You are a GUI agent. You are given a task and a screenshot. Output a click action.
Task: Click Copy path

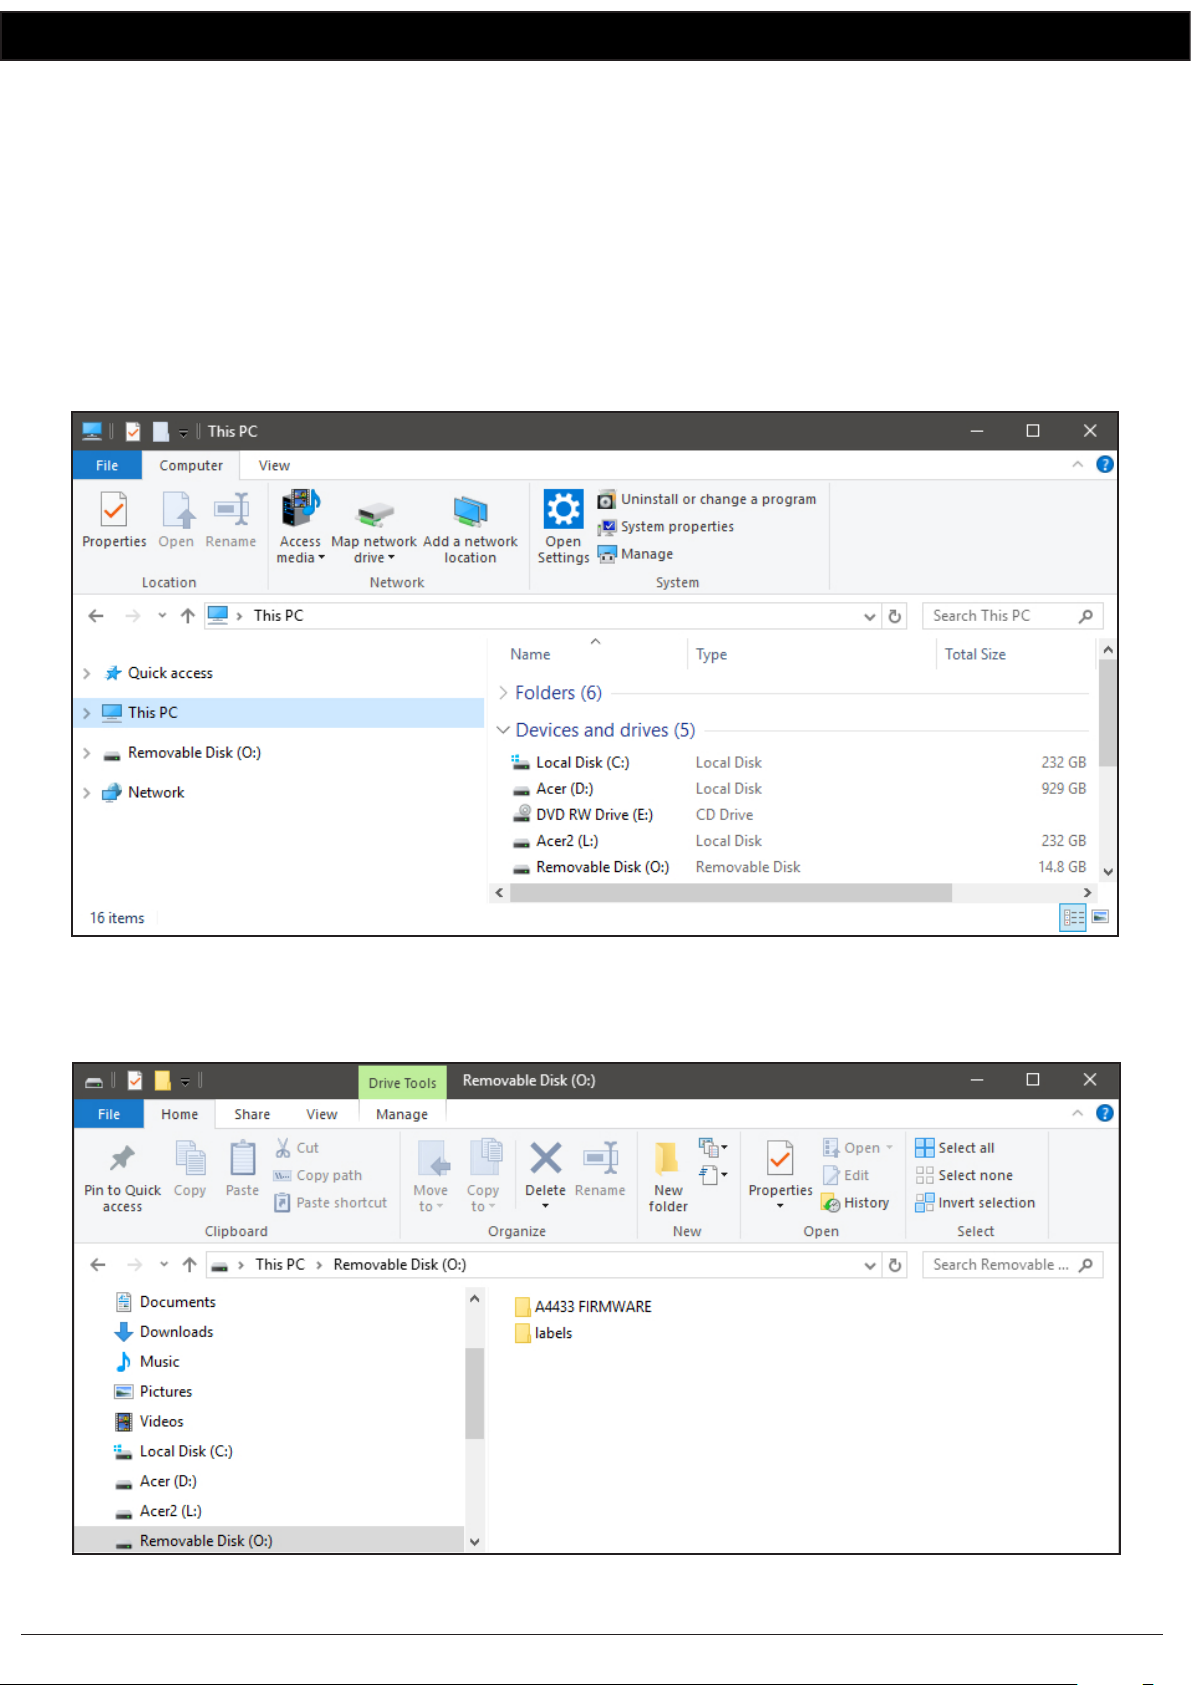318,1175
